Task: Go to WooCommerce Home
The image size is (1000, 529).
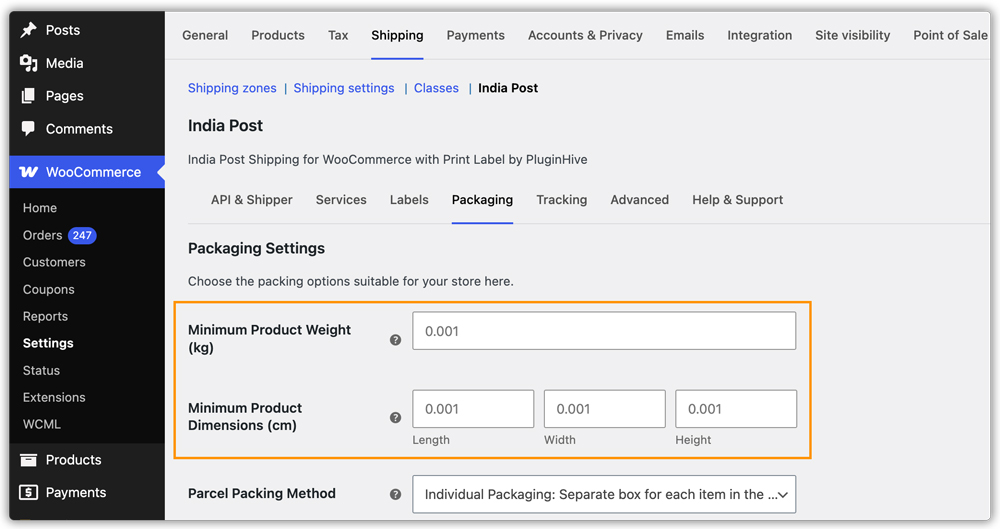Action: 40,208
